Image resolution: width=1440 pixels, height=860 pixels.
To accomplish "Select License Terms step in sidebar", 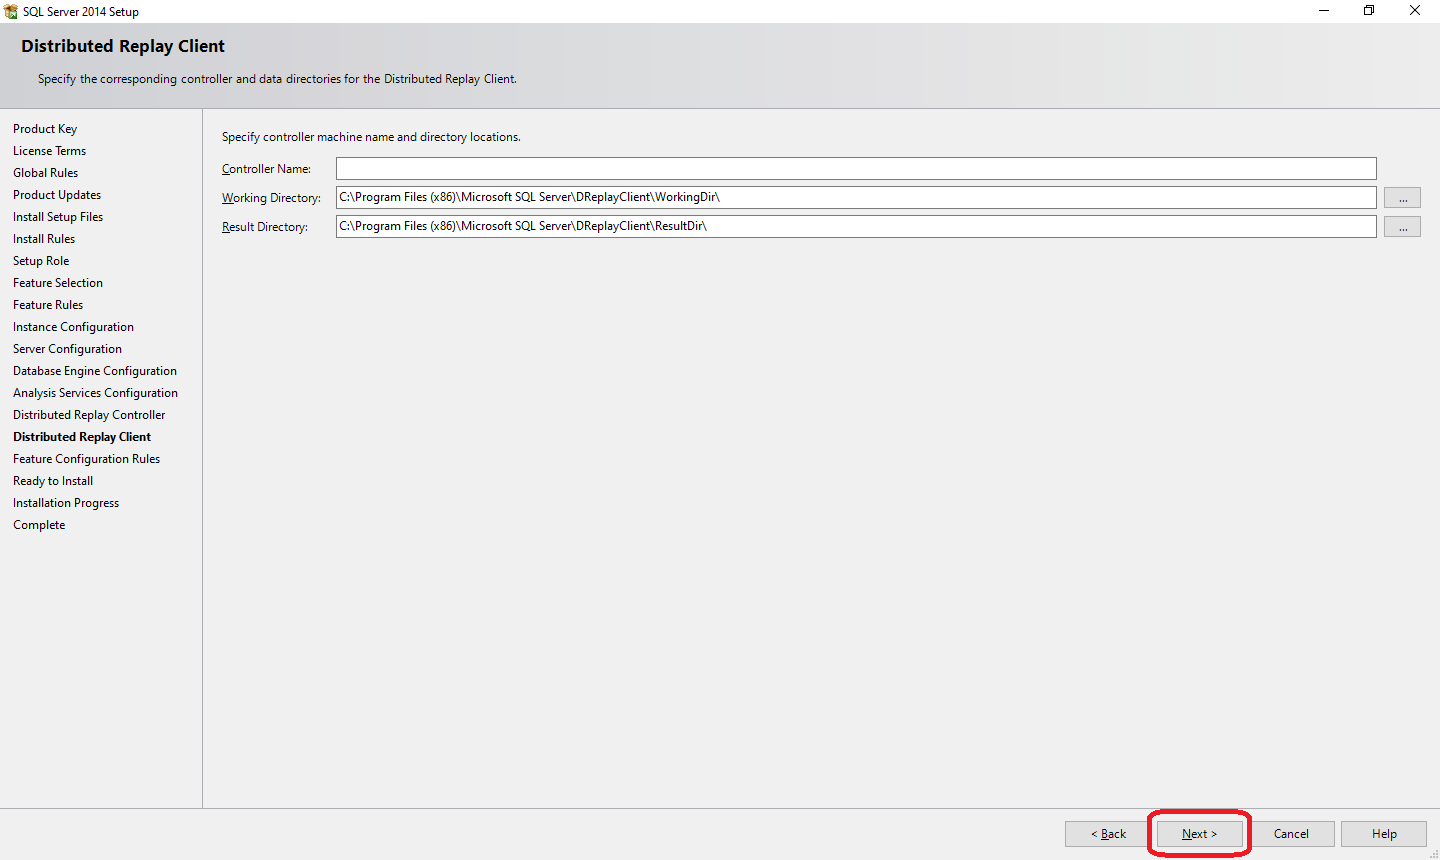I will (x=49, y=151).
